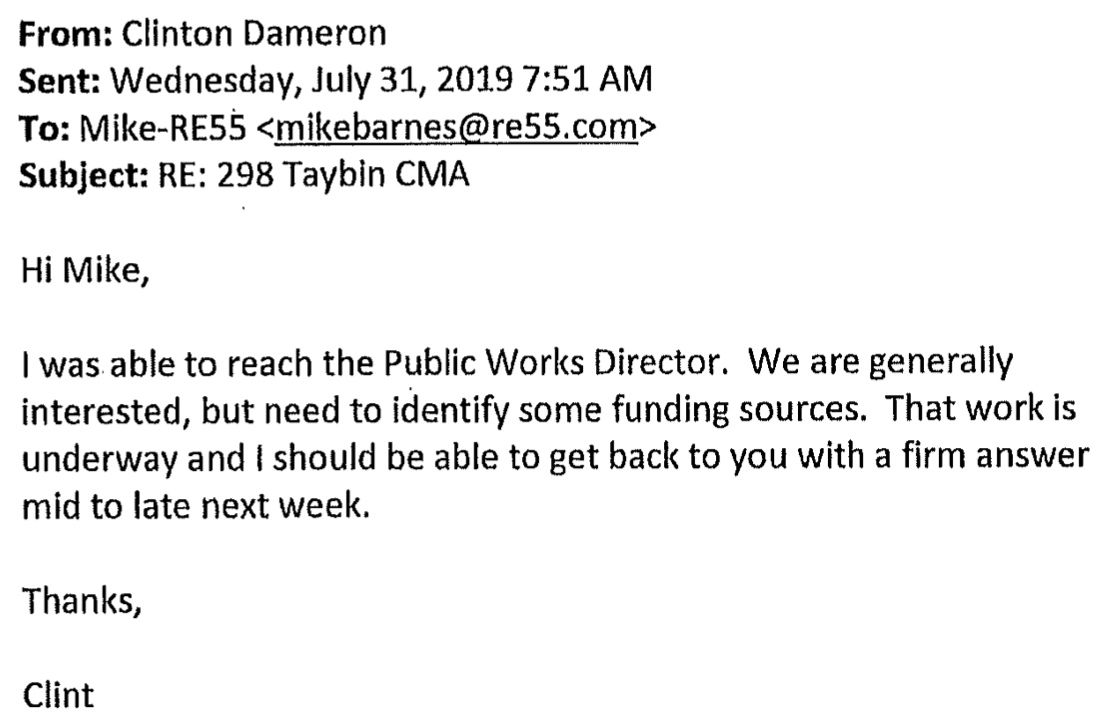Click the "Subject:" field label
1116x728 pixels.
click(x=81, y=175)
